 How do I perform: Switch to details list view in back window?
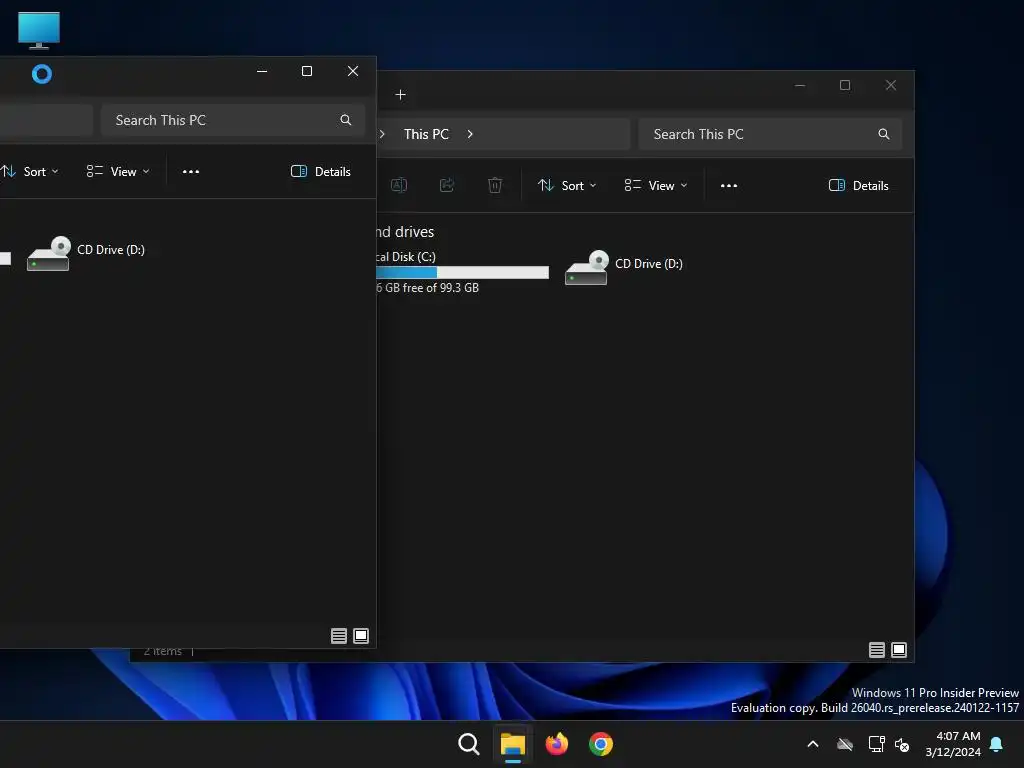click(877, 650)
